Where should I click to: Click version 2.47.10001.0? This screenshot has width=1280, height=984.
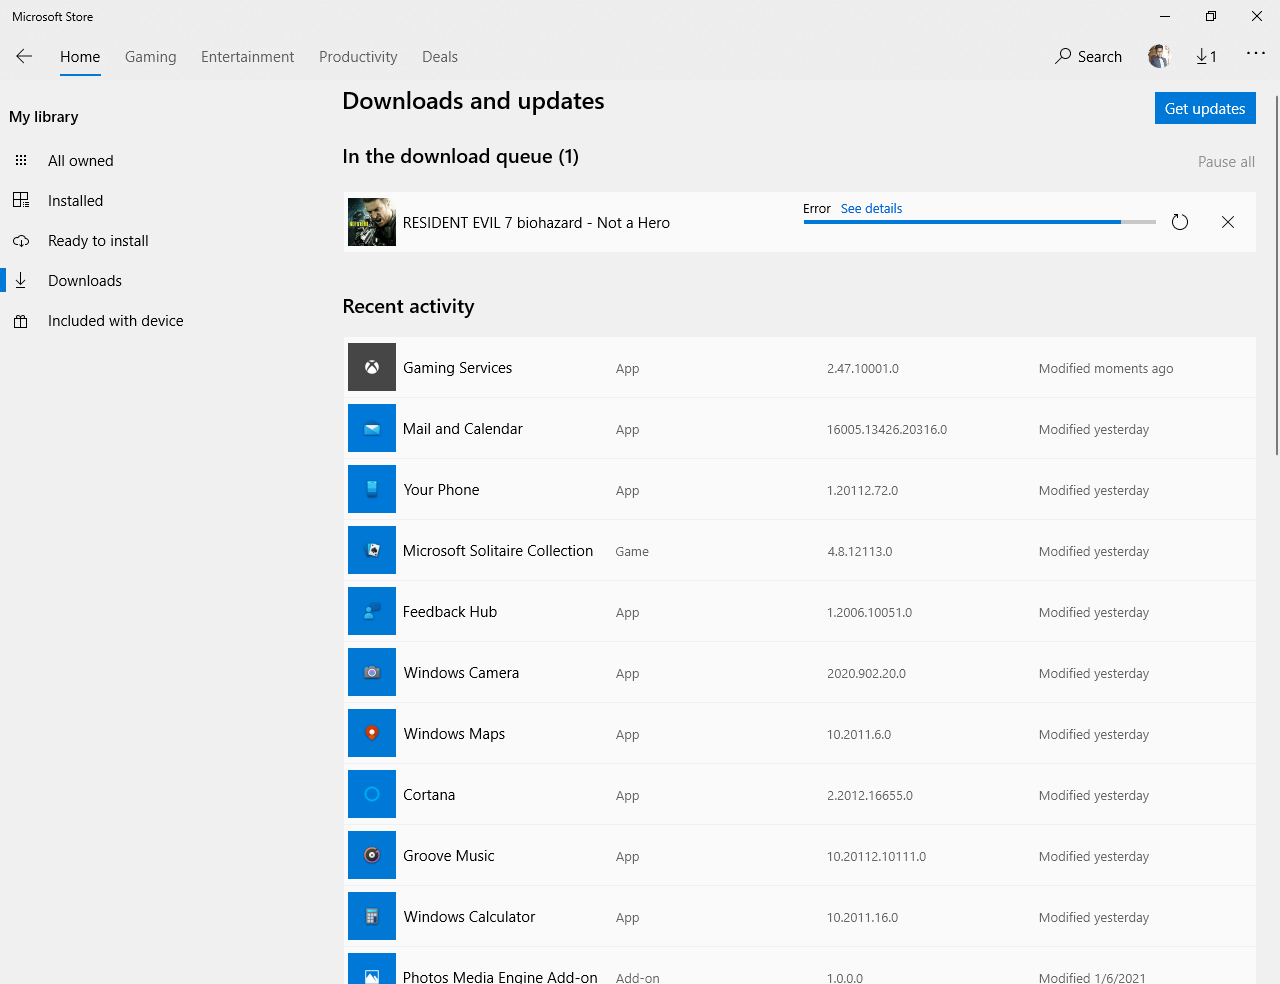click(x=863, y=368)
